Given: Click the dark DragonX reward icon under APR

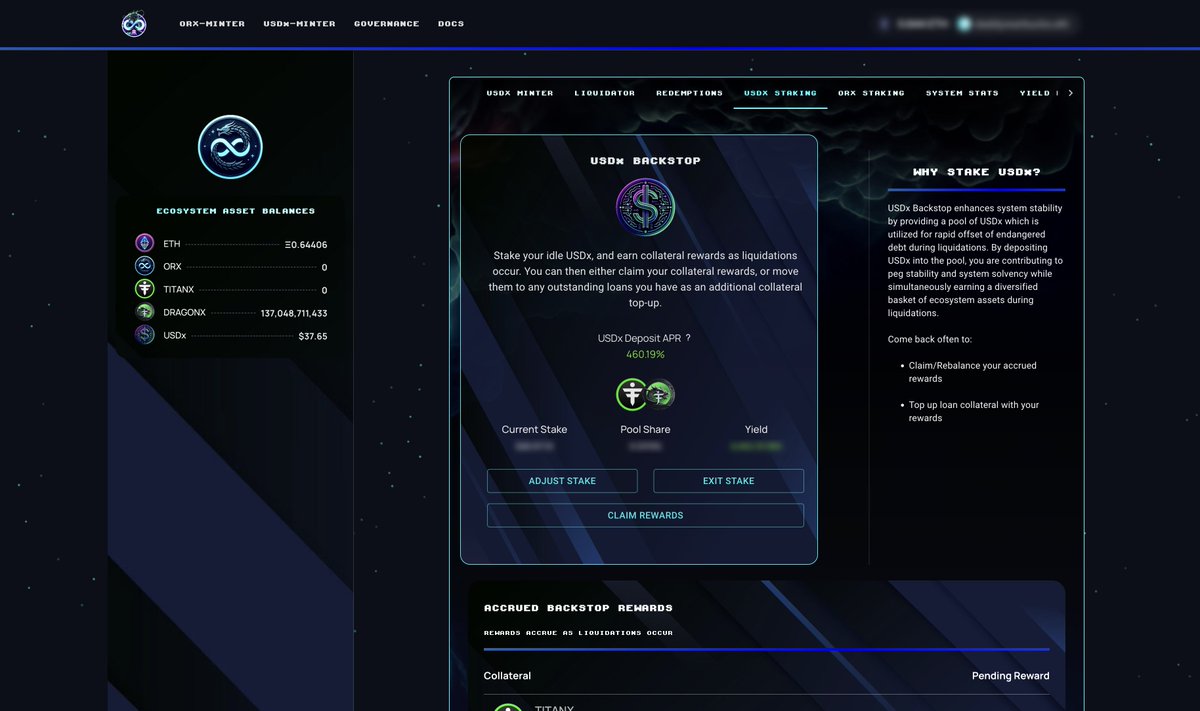Looking at the screenshot, I should pyautogui.click(x=660, y=395).
